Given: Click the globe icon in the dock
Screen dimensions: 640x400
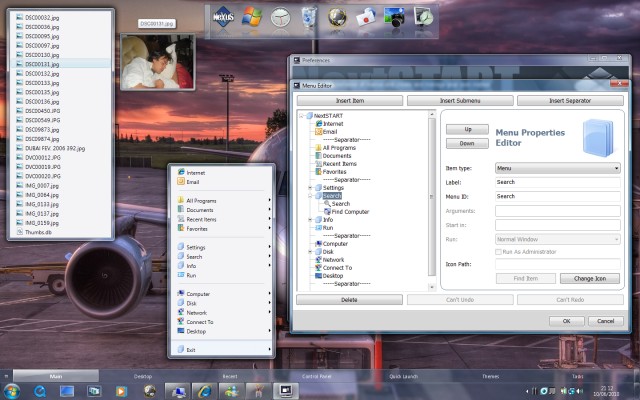Looking at the screenshot, I should (338, 17).
